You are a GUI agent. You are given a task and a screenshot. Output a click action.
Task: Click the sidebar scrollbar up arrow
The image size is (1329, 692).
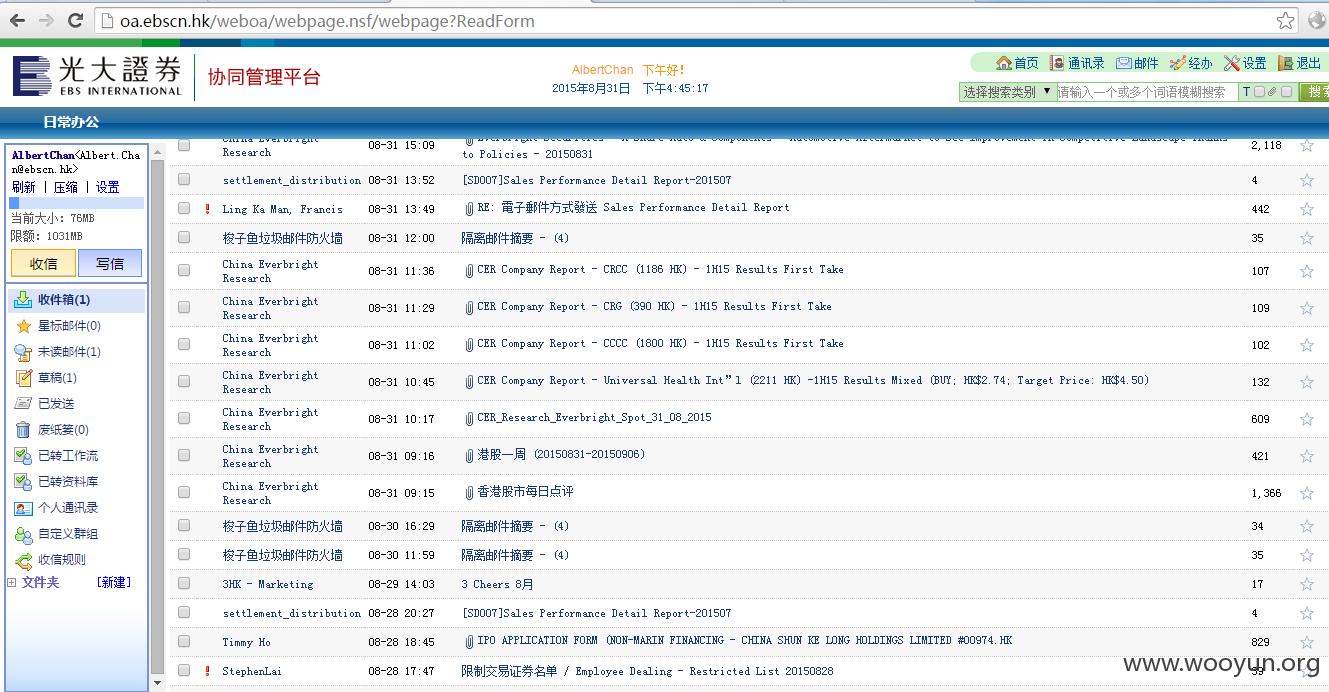pyautogui.click(x=157, y=150)
